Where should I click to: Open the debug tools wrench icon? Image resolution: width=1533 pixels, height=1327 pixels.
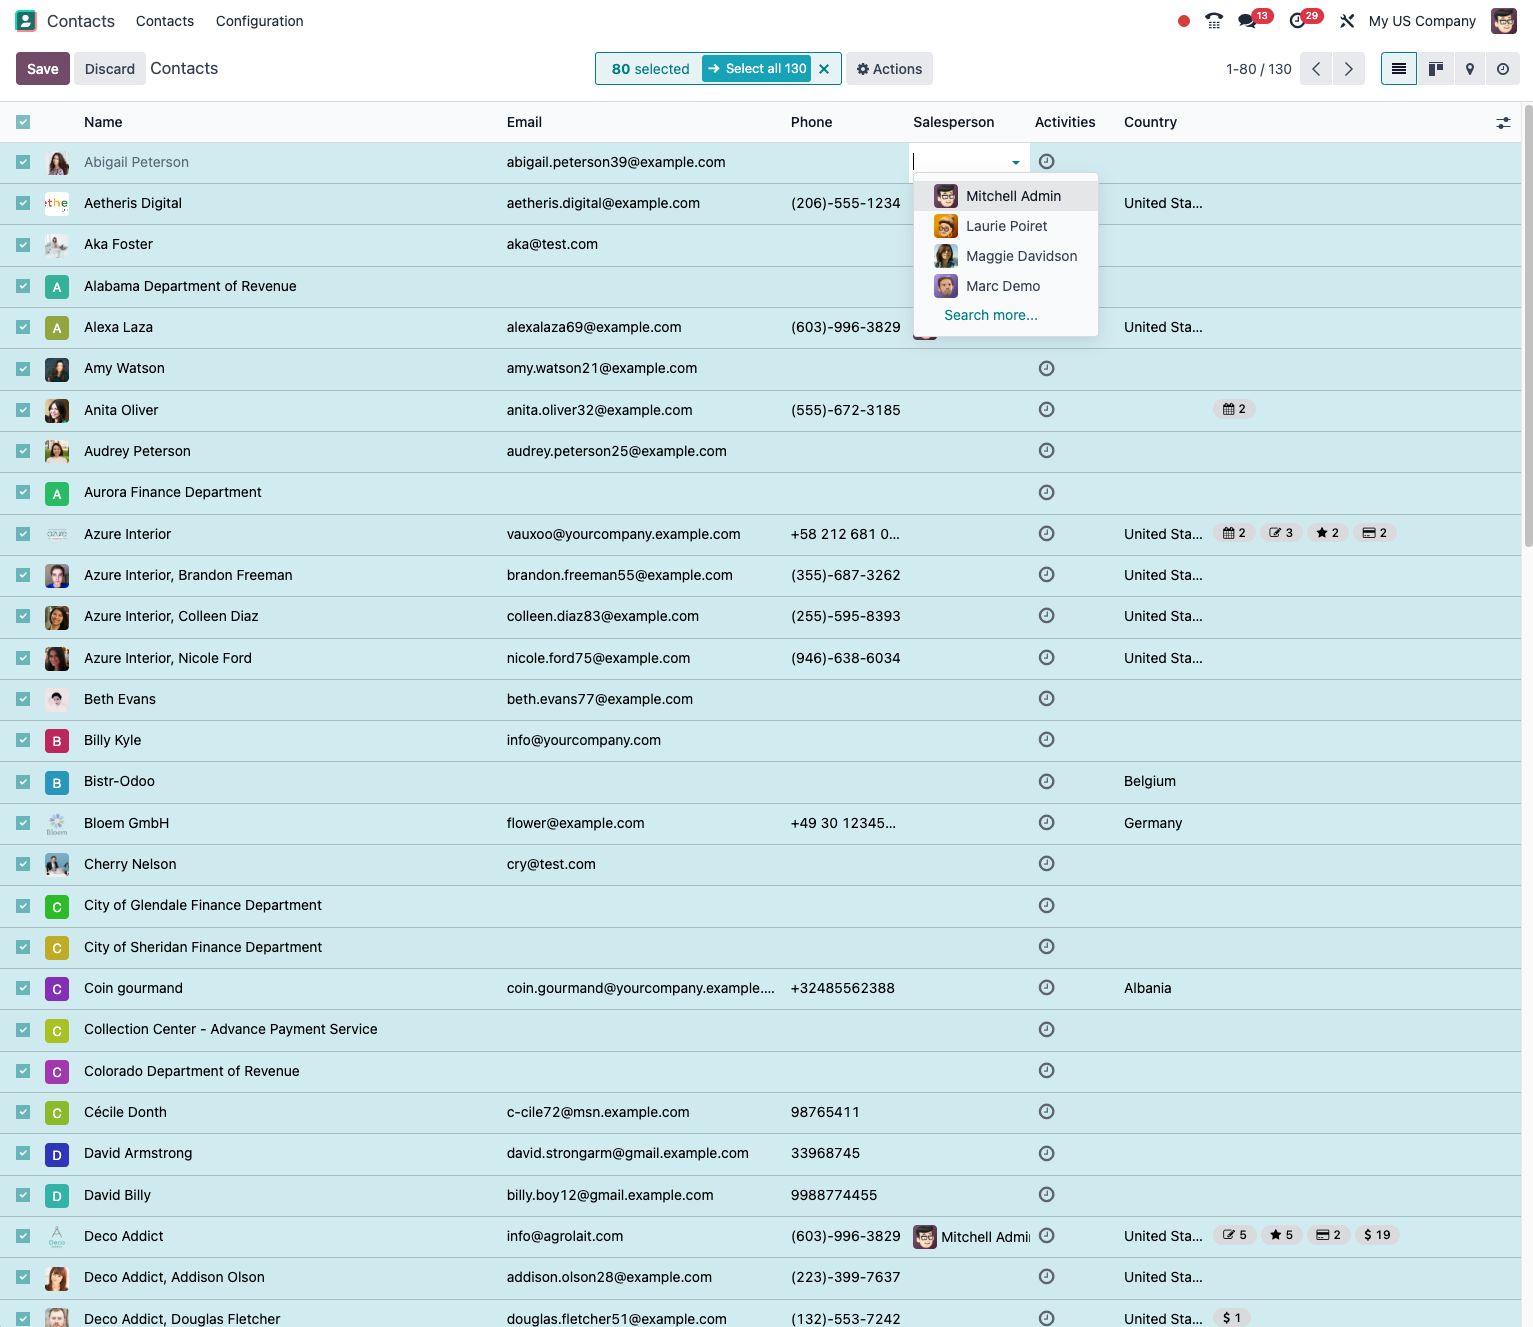(x=1347, y=21)
